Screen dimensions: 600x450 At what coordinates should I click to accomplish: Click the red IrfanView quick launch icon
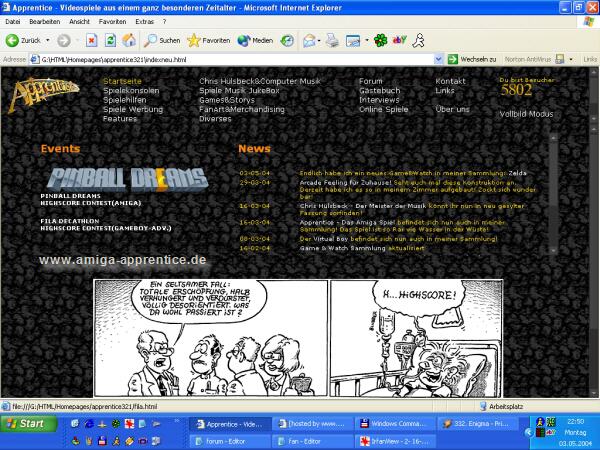[x=129, y=424]
